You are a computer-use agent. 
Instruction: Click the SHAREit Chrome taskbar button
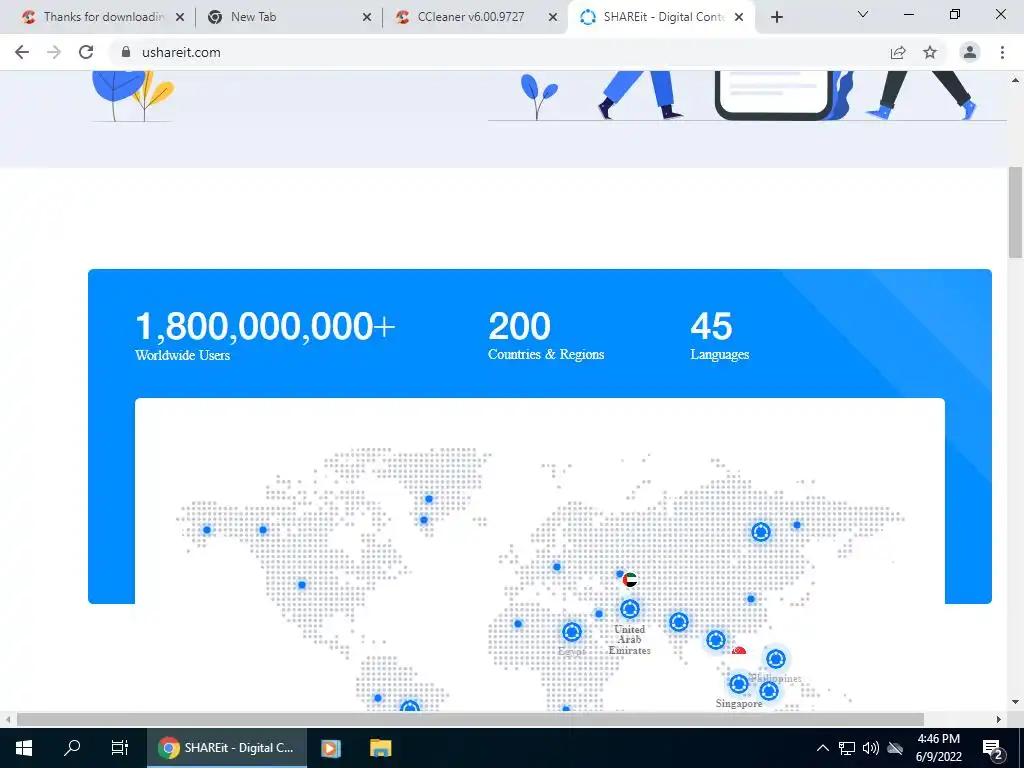pyautogui.click(x=227, y=748)
